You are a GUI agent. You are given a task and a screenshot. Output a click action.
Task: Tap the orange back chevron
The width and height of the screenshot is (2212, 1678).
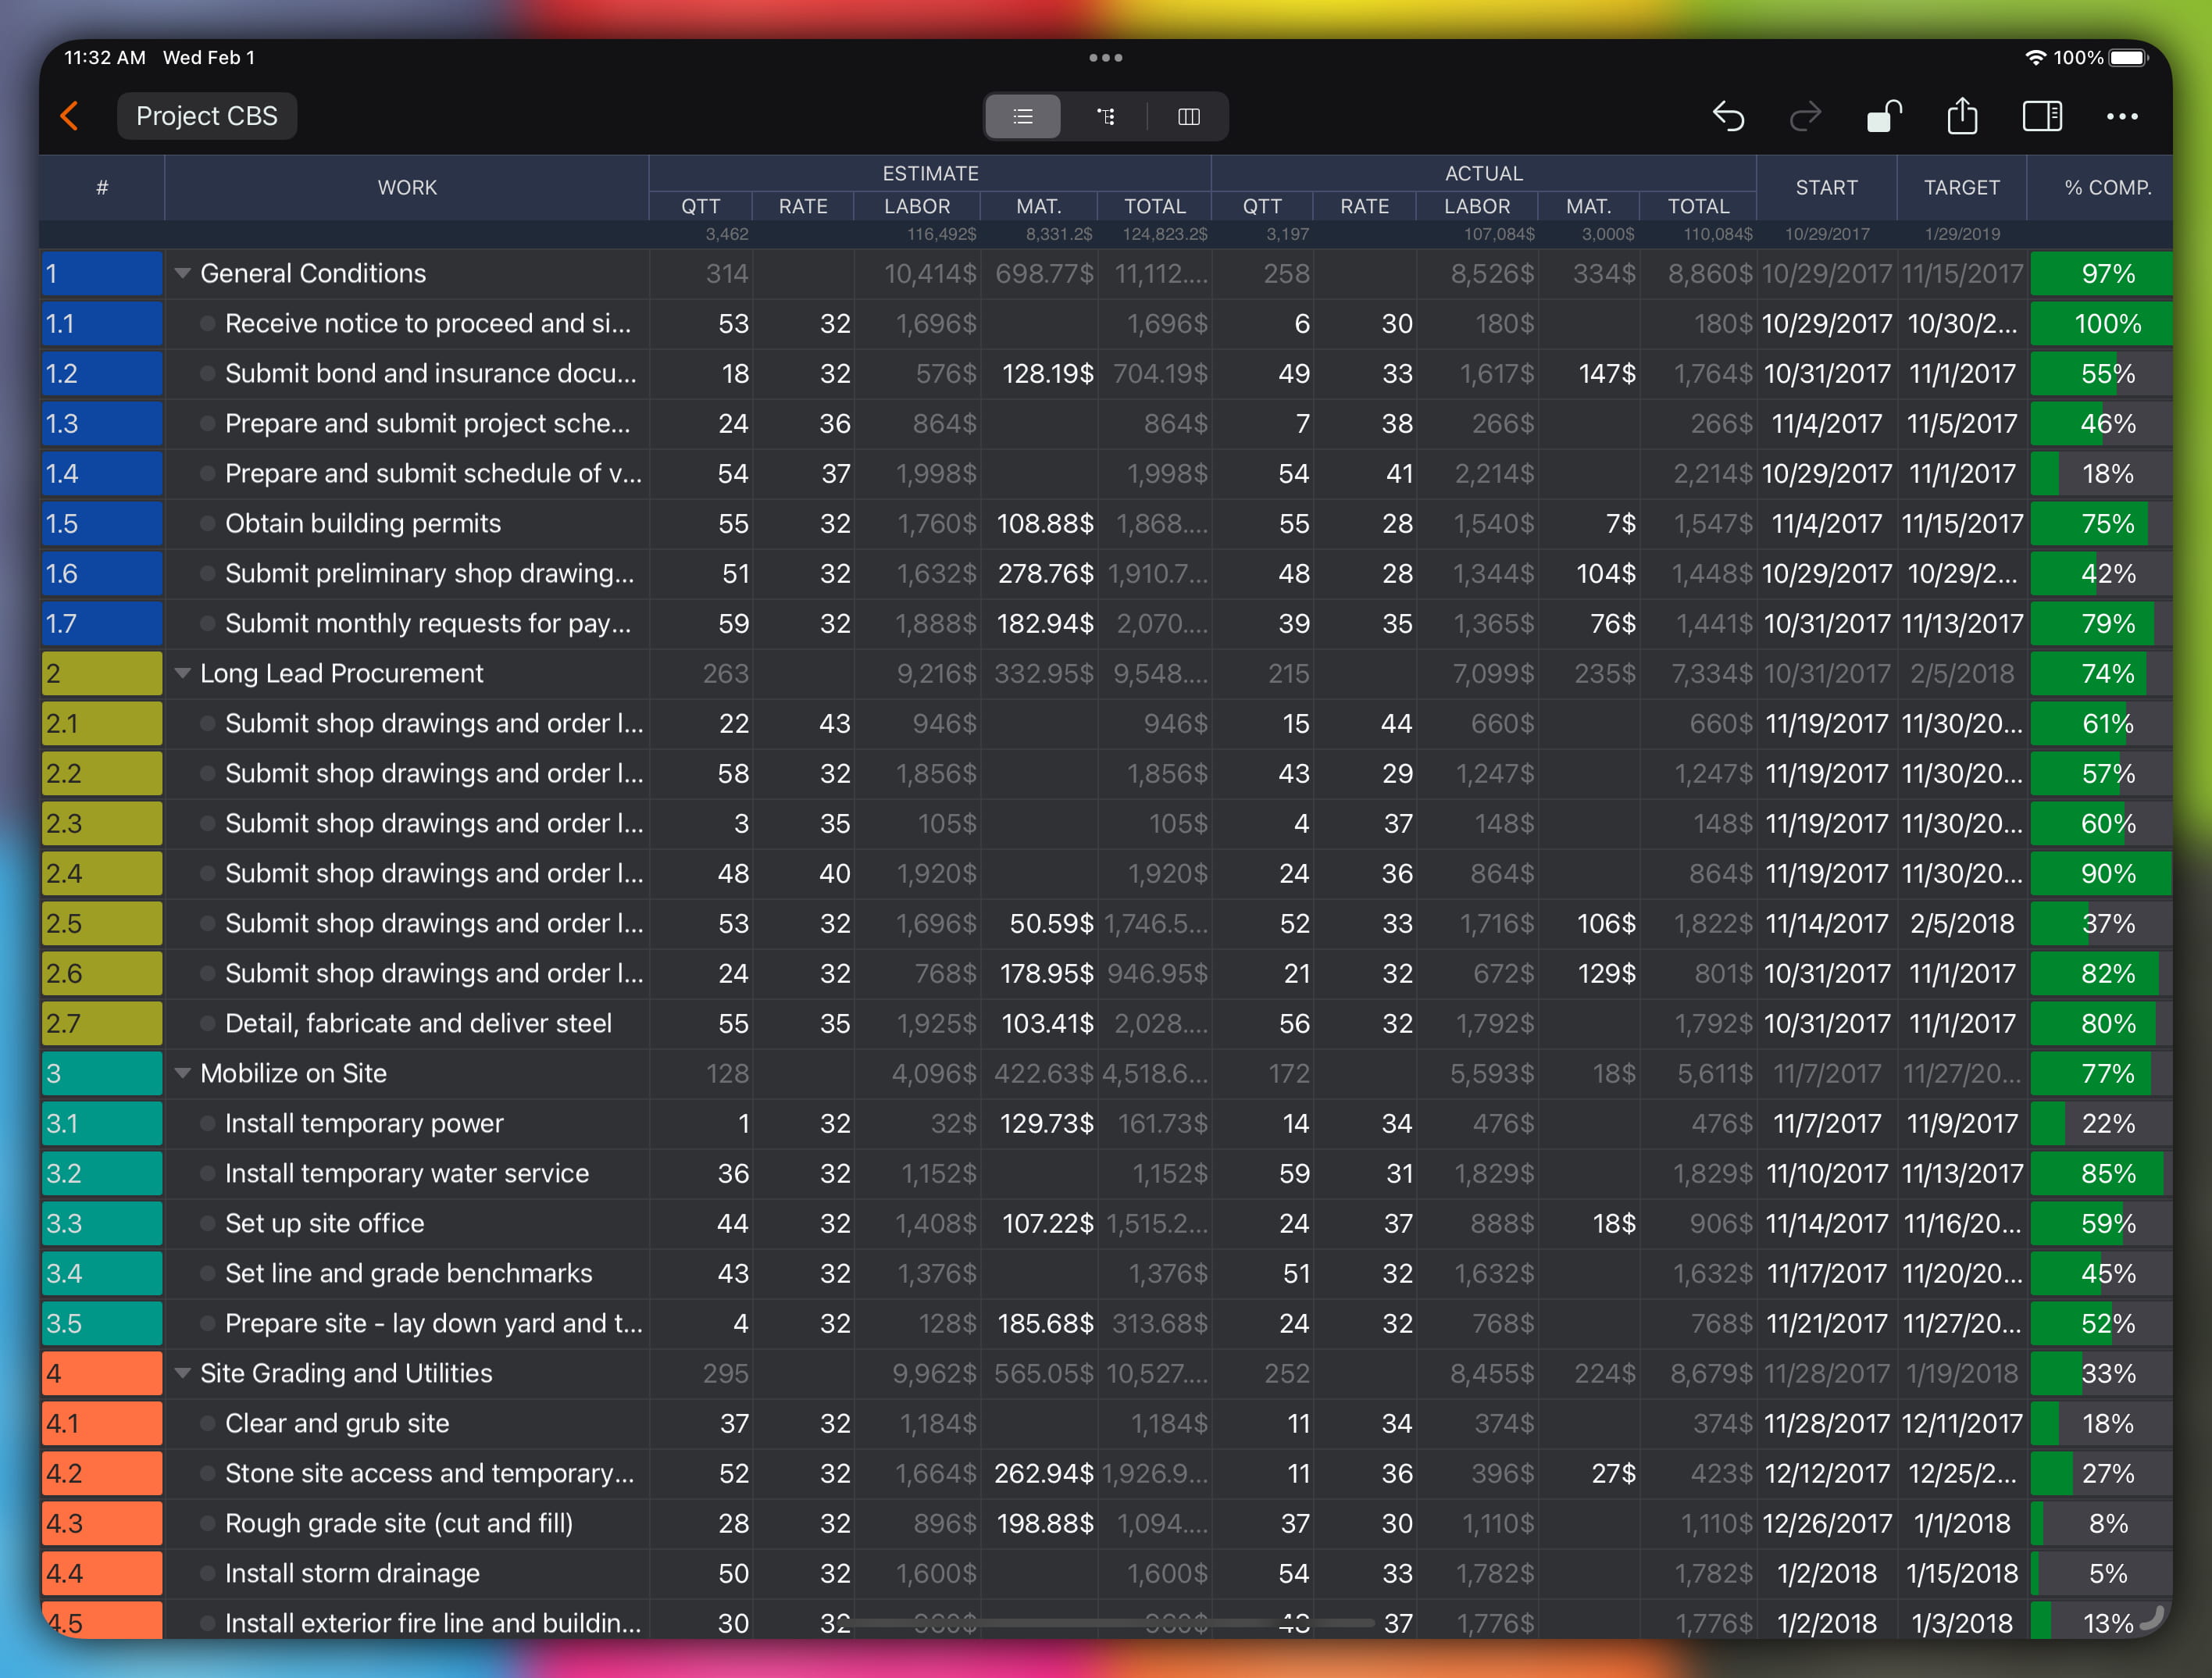point(69,116)
